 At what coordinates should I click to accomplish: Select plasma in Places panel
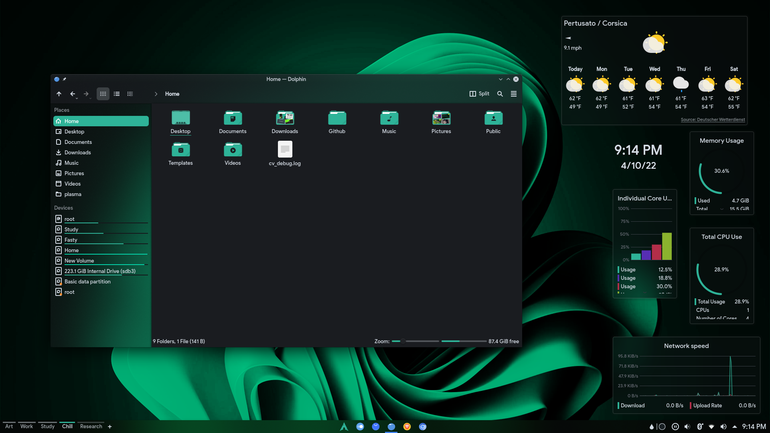(101, 194)
